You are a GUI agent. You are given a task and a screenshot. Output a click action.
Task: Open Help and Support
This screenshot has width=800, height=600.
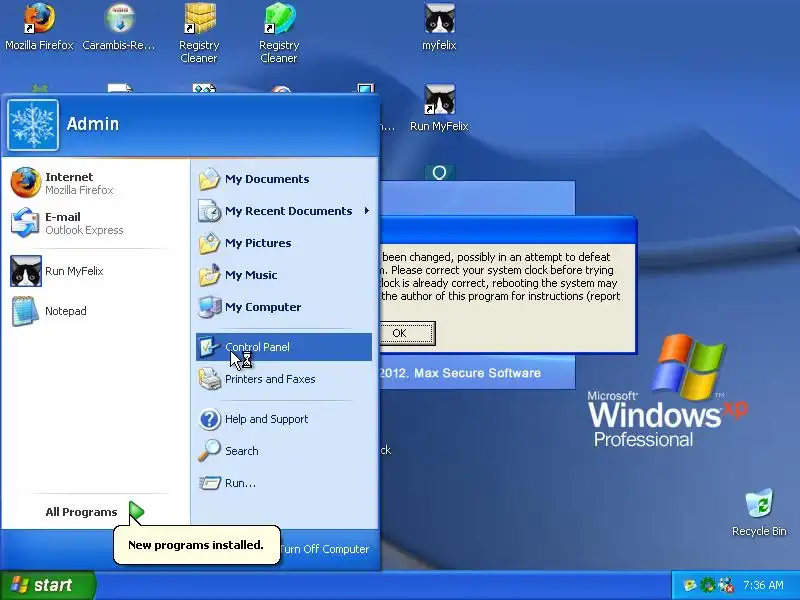tap(284, 419)
